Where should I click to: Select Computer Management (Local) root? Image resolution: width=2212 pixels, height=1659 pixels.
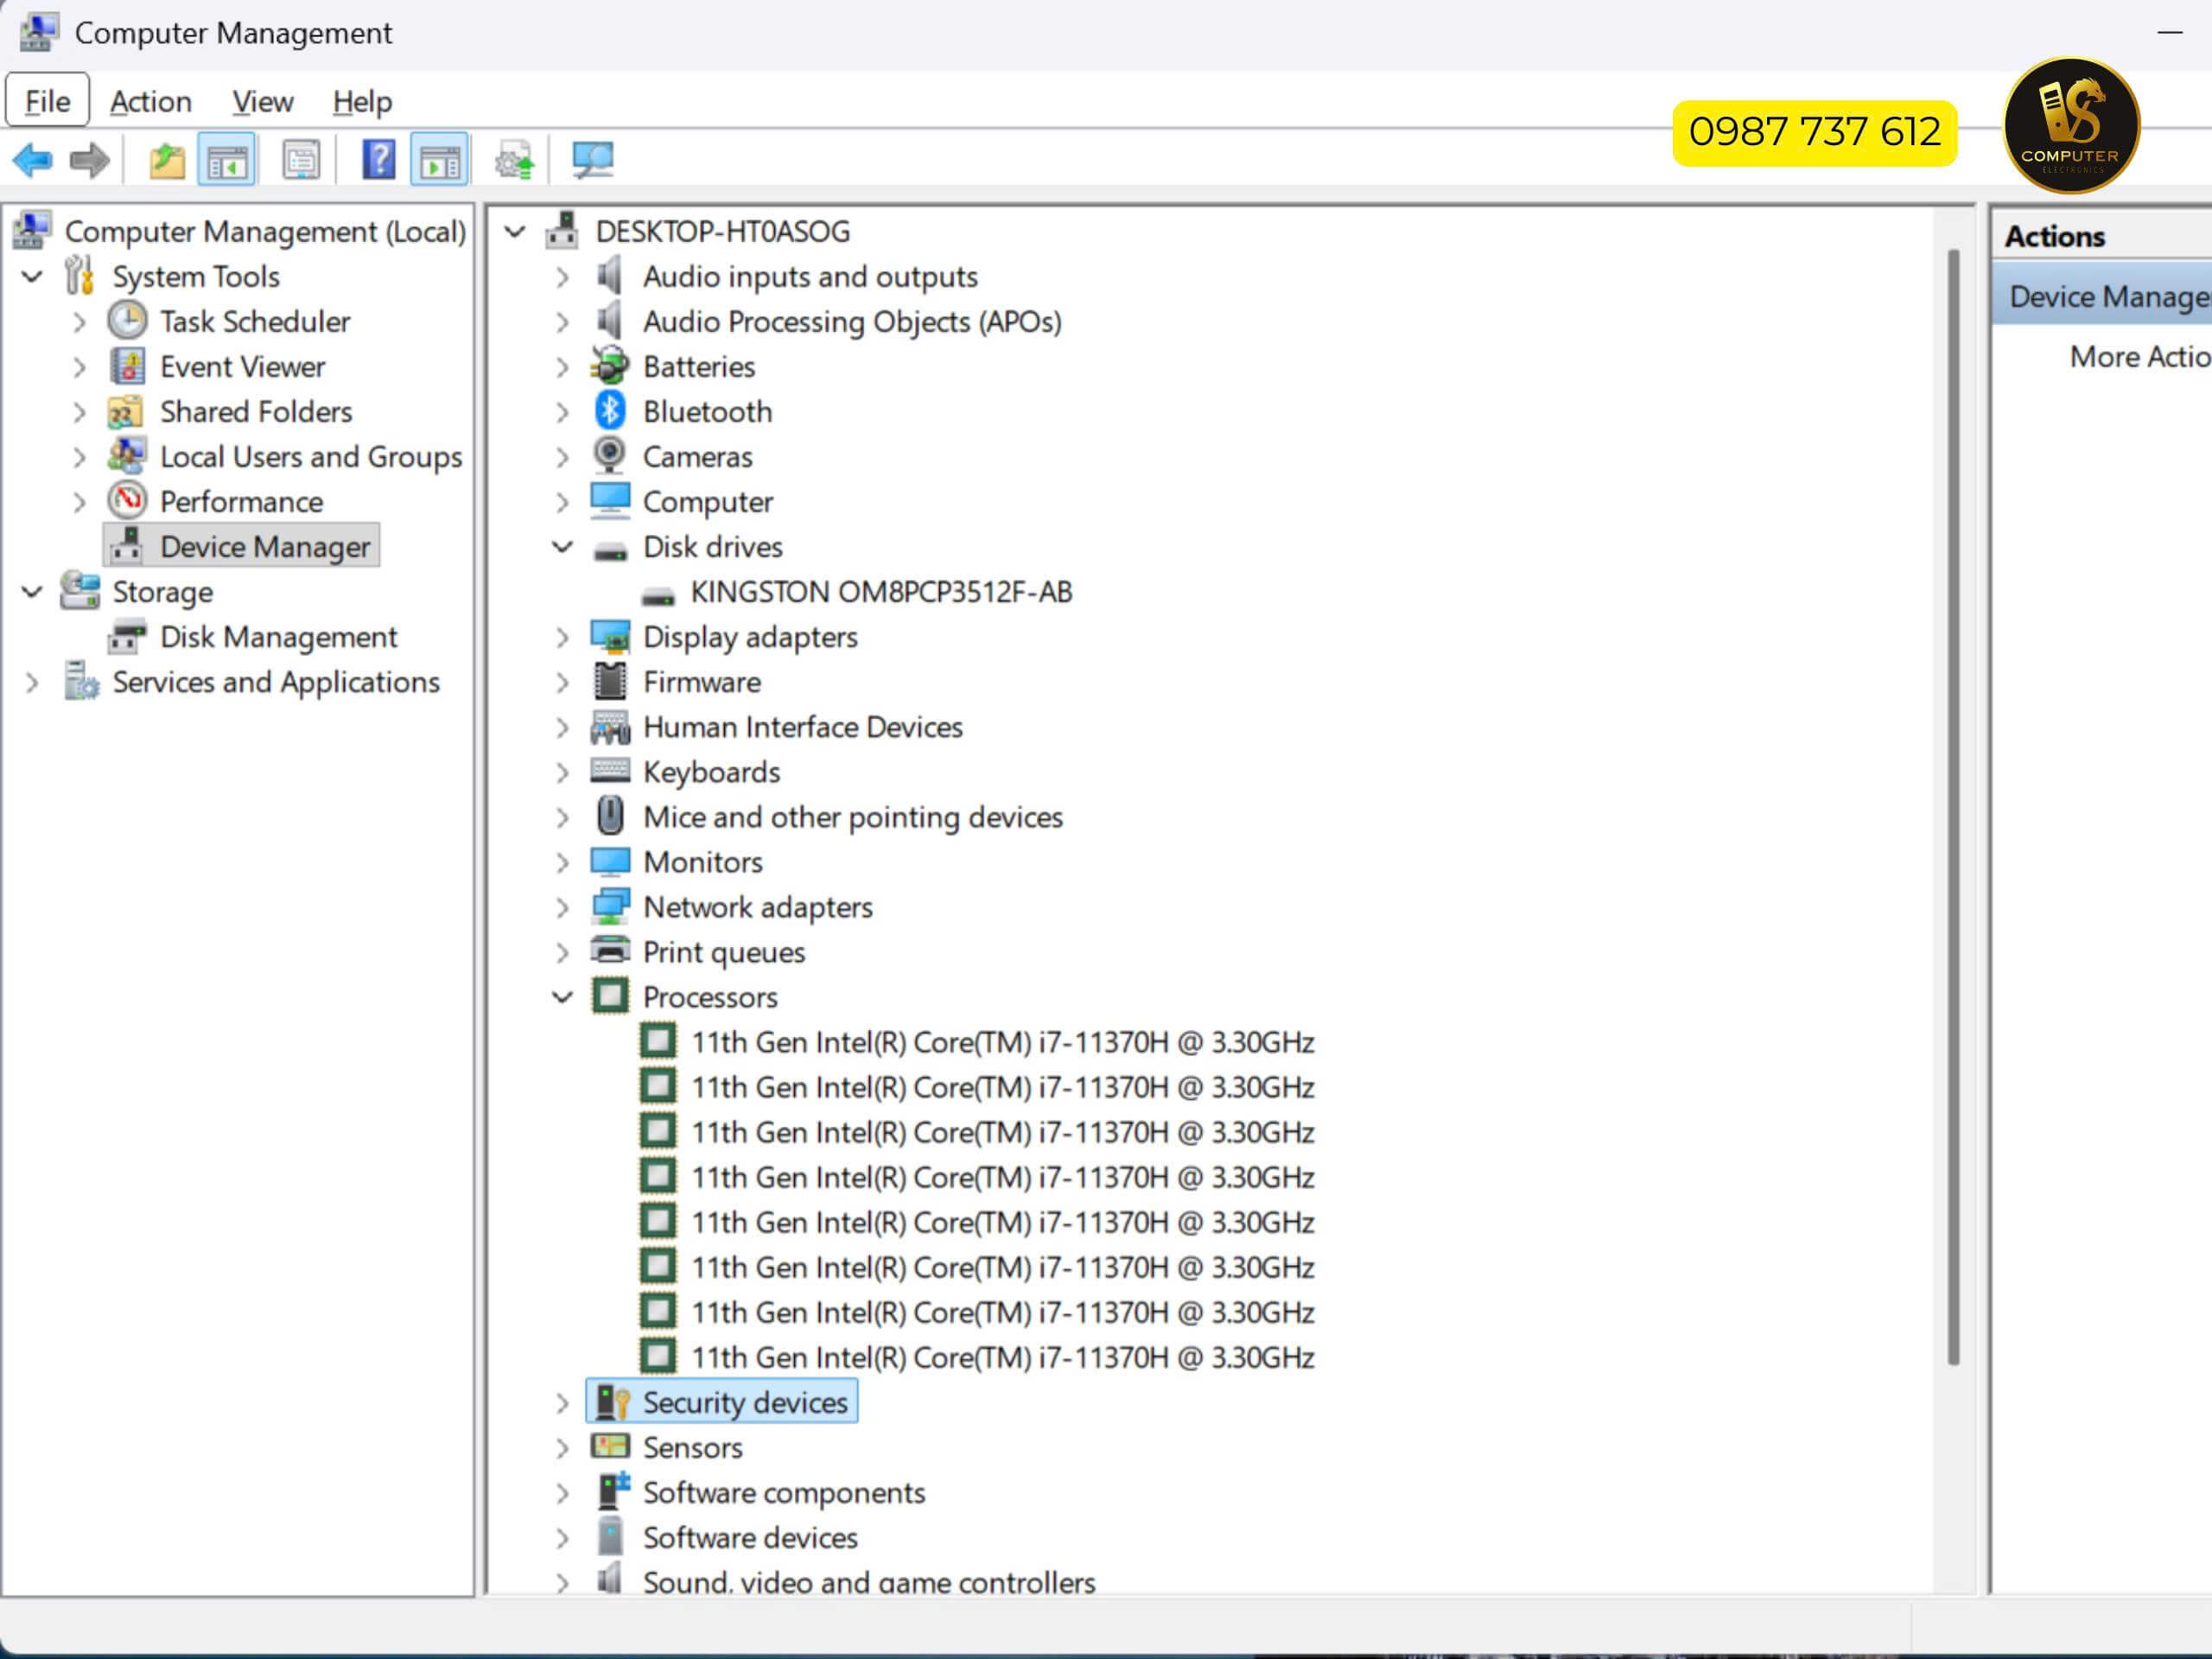tap(265, 232)
